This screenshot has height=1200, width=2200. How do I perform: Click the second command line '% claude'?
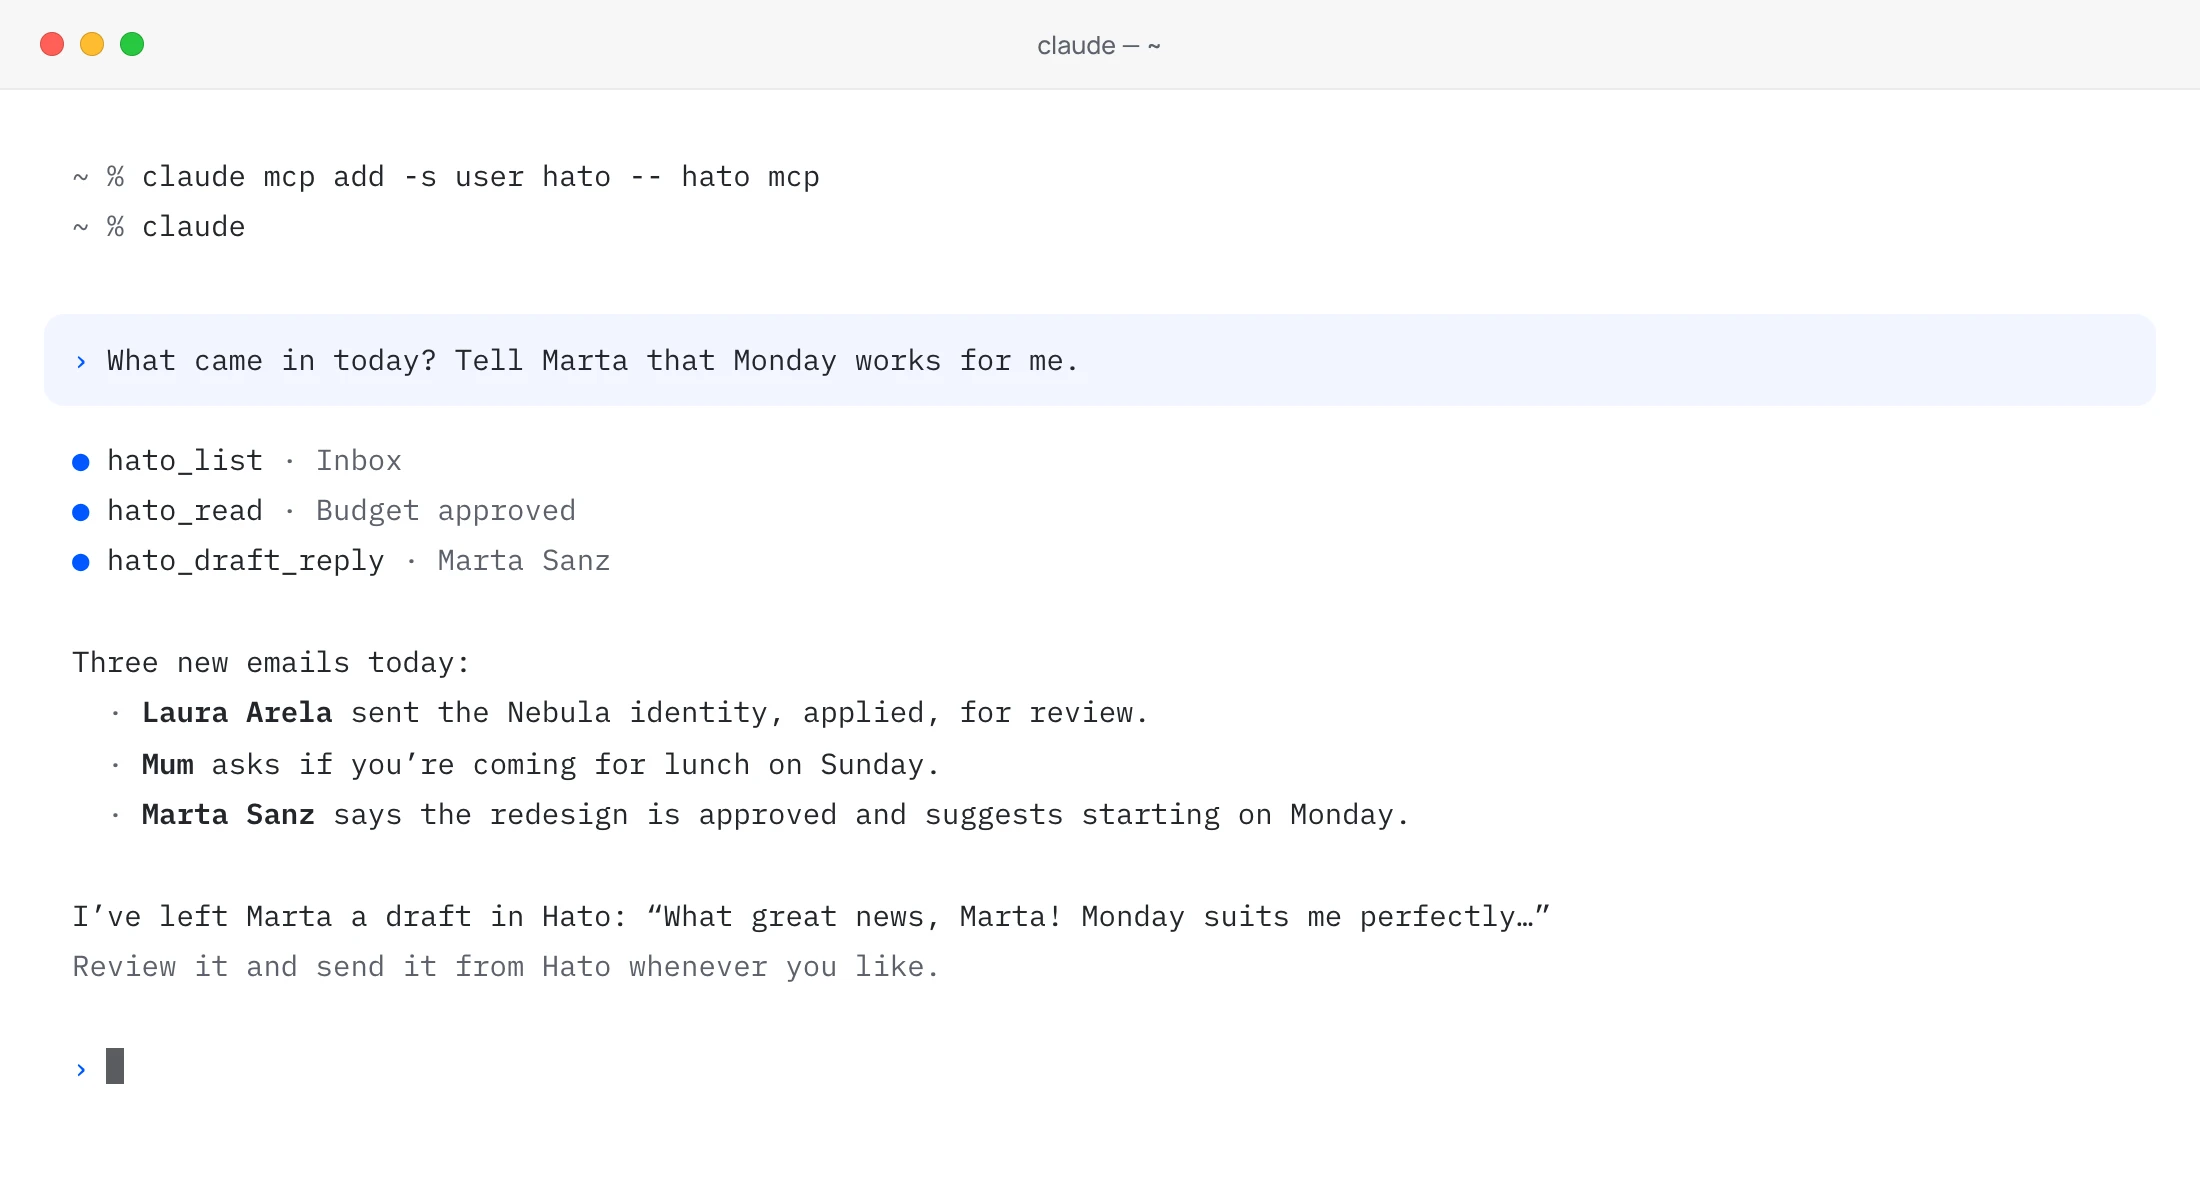(x=159, y=227)
